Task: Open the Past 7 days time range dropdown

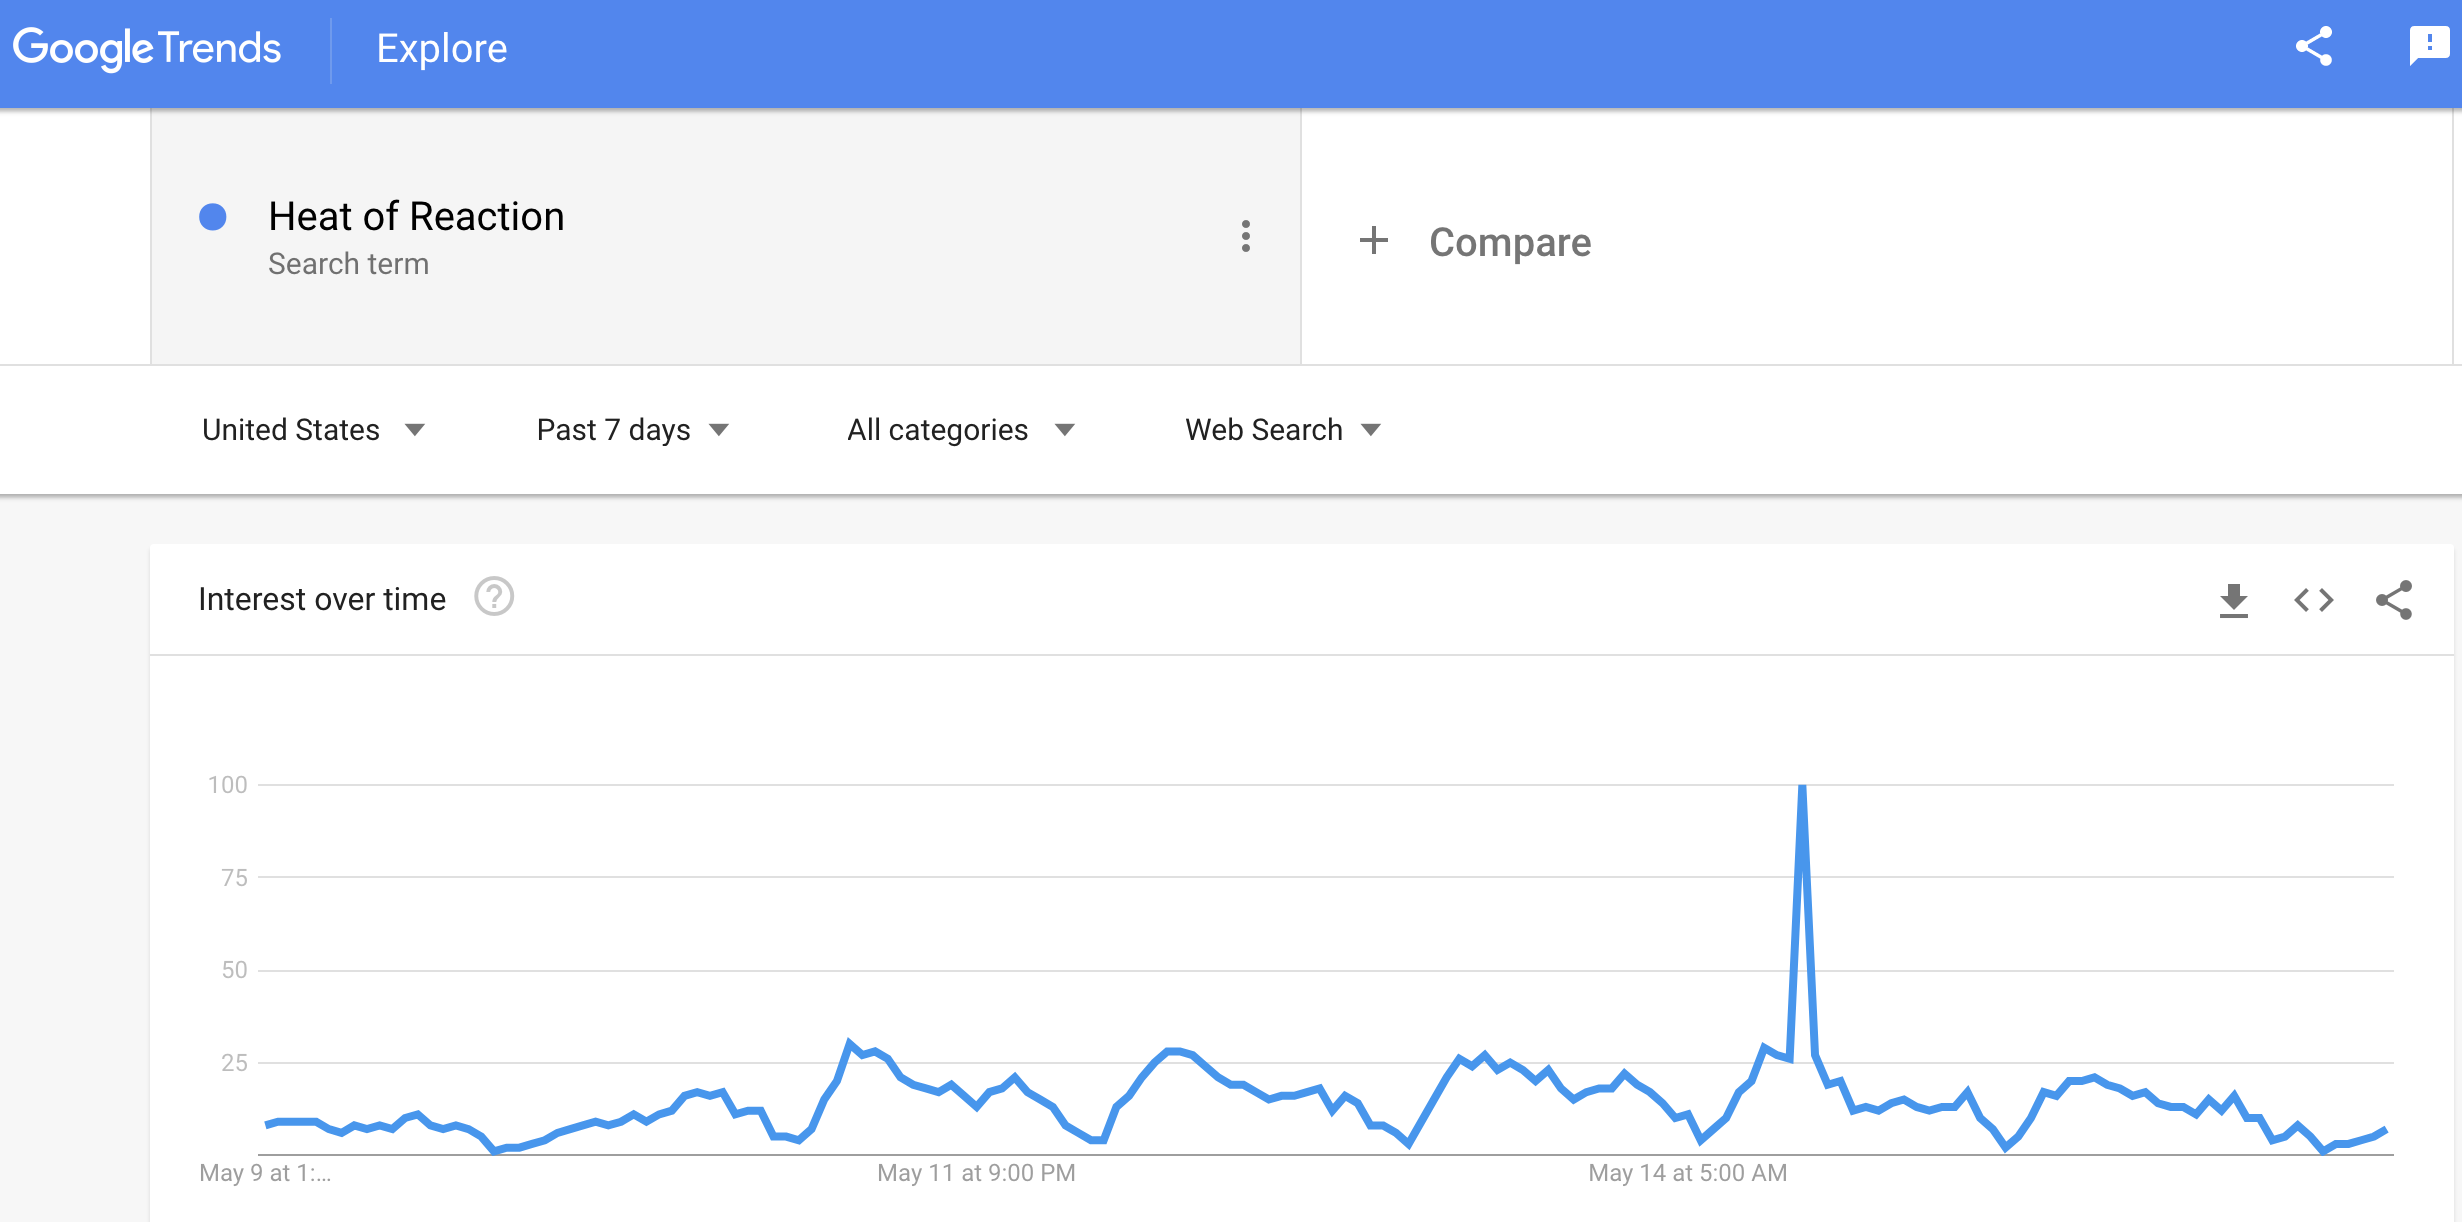Action: coord(632,430)
